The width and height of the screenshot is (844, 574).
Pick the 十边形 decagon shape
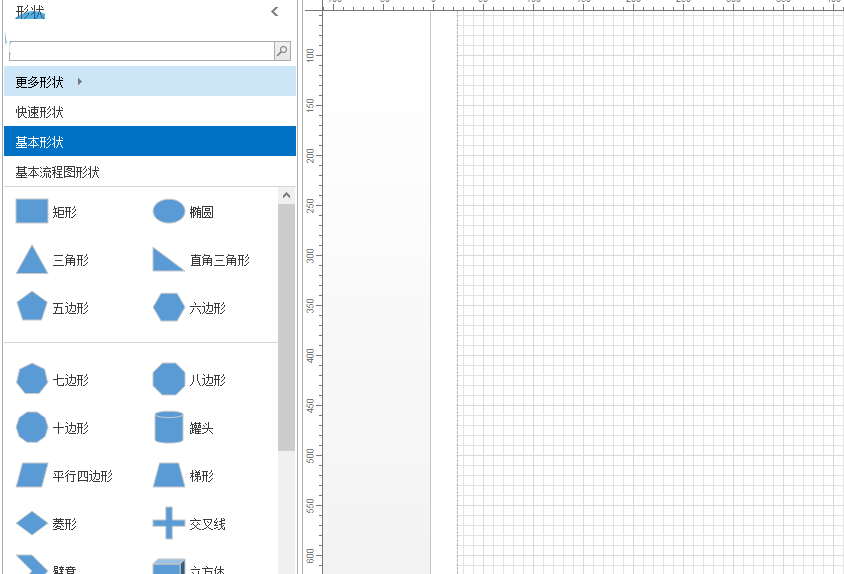click(32, 428)
